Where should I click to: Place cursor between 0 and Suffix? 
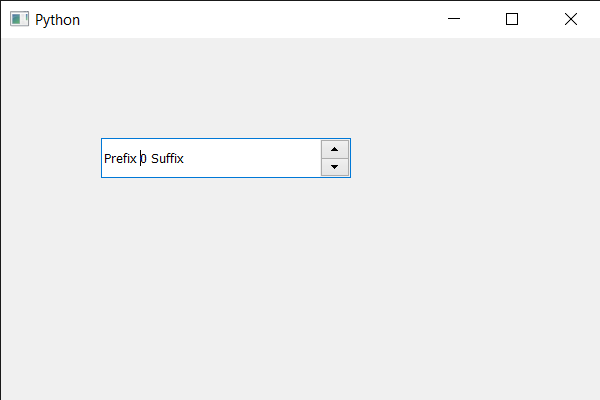(149, 158)
